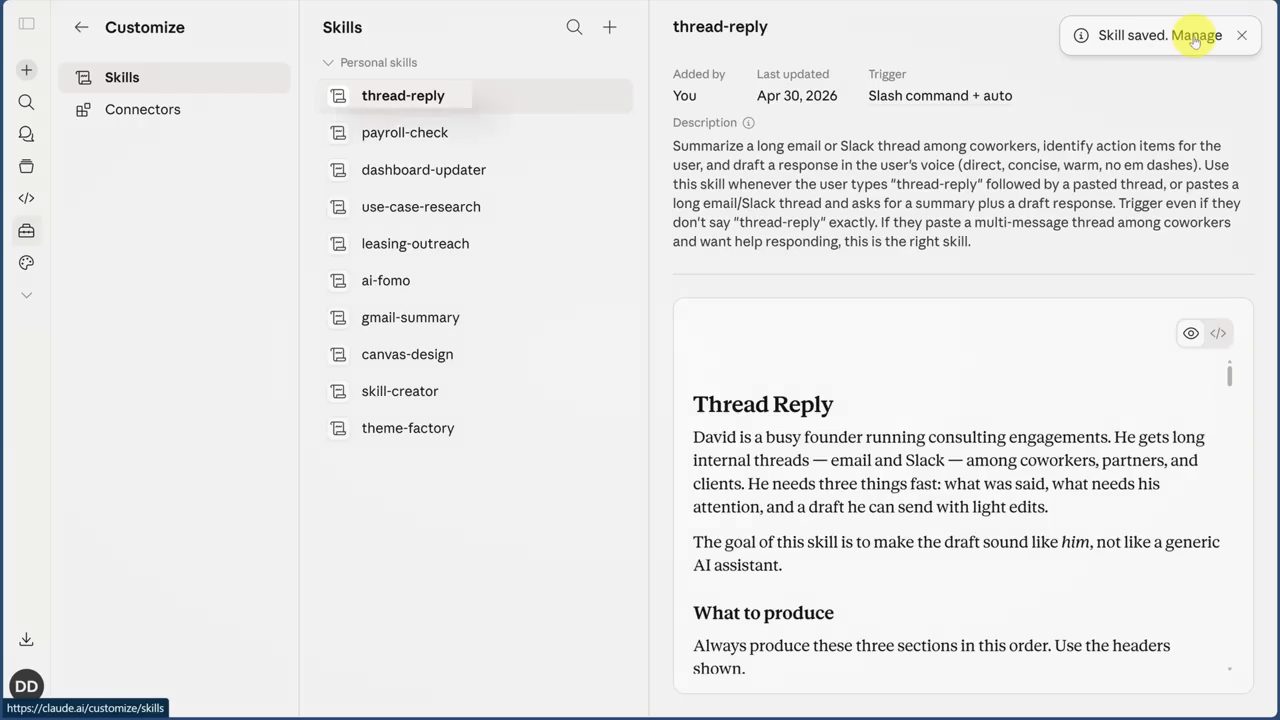This screenshot has height=720, width=1280.
Task: Click the info icon in saved toast
Action: (x=1081, y=35)
